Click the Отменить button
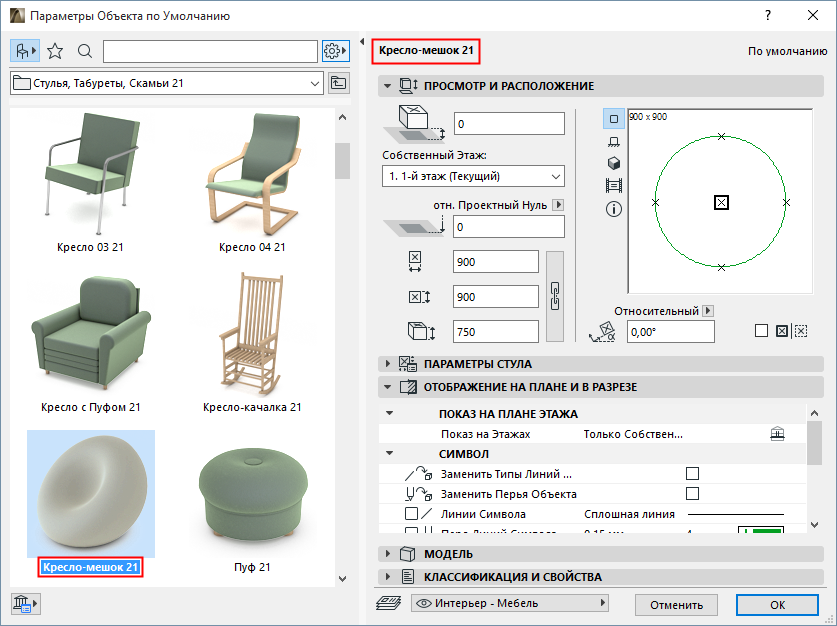The height and width of the screenshot is (626, 837). tap(676, 605)
